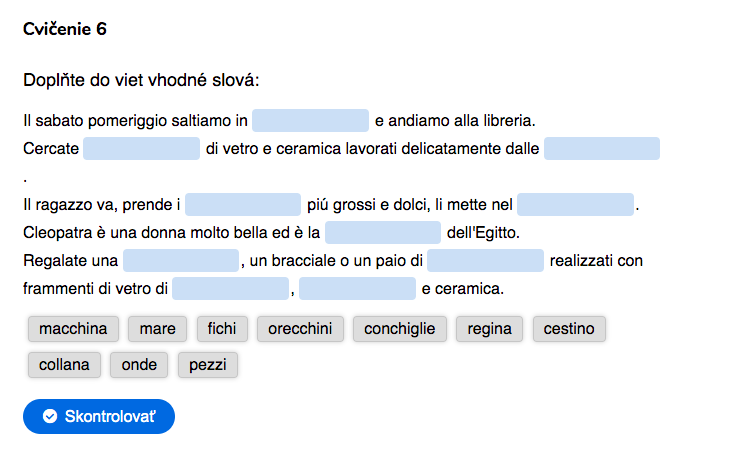Click the blank before "dell'Egitto"
Viewport: 735px width, 450px height.
[x=383, y=232]
